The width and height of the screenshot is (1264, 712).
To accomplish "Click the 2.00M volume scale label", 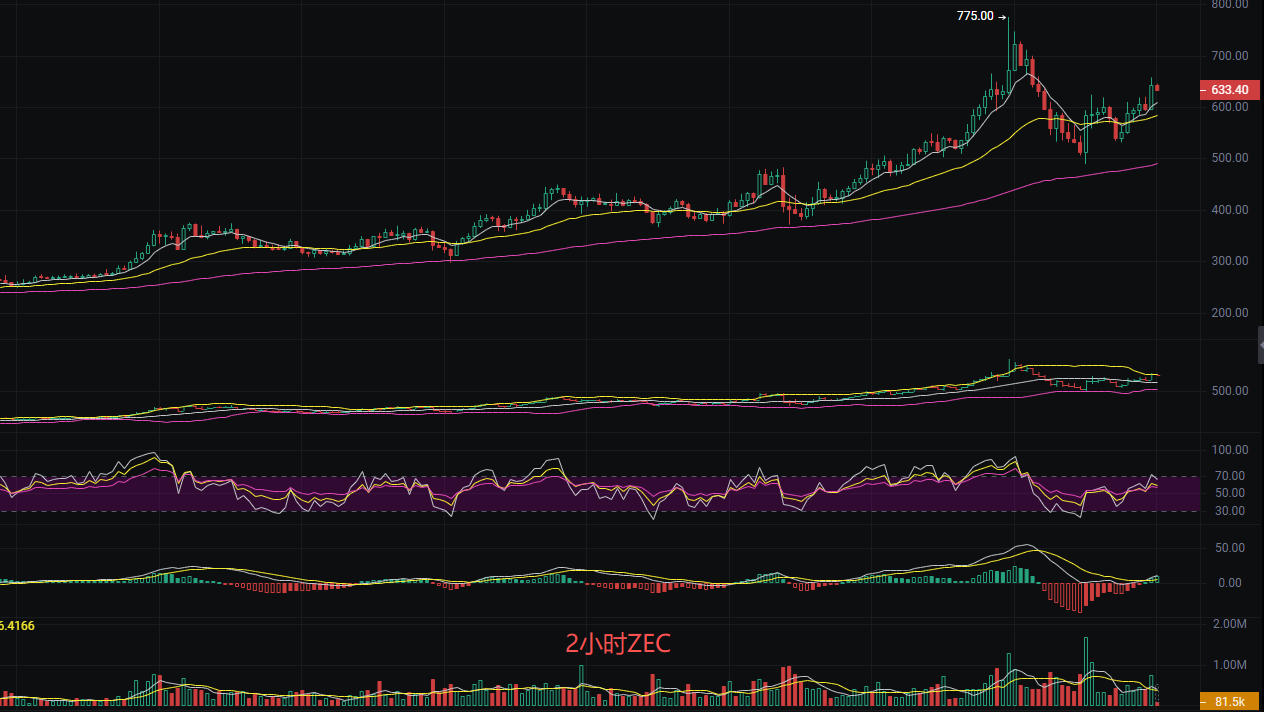I will 1228,624.
